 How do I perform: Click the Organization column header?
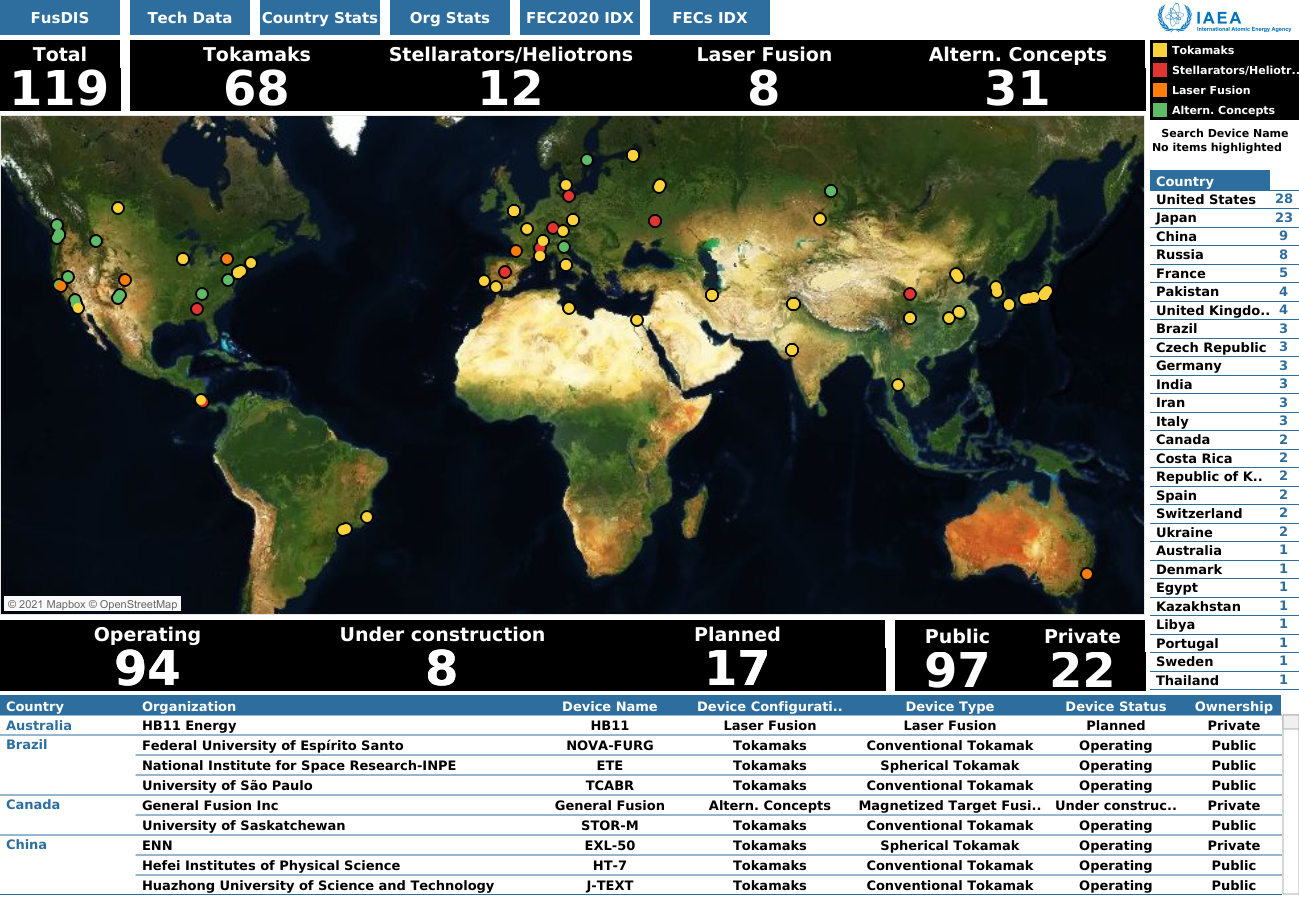pos(189,706)
